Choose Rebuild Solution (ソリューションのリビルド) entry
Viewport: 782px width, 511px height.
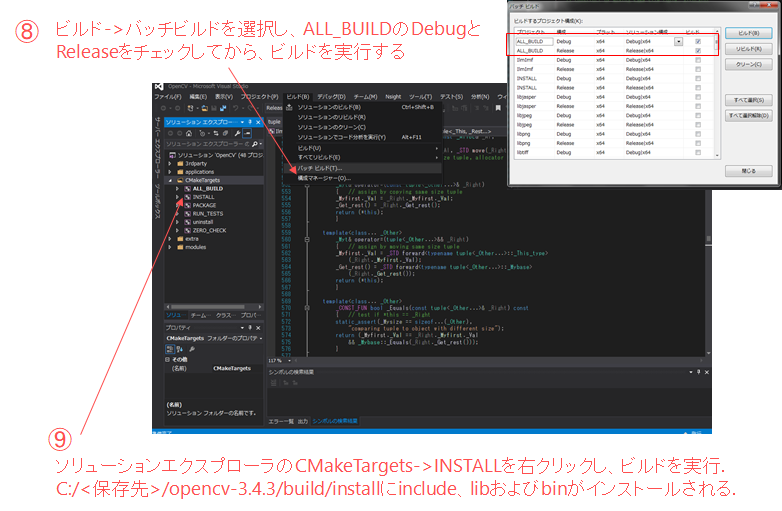[x=332, y=117]
